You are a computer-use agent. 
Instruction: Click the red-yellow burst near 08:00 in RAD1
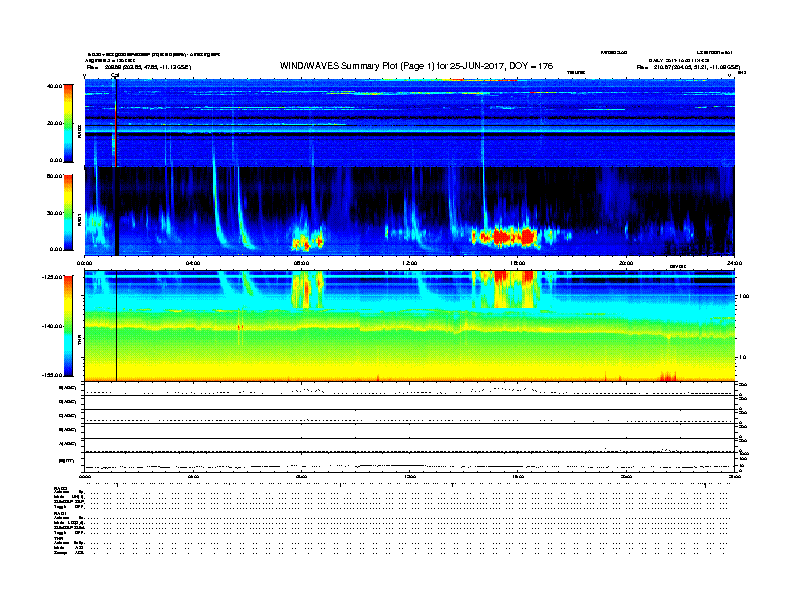pos(307,241)
